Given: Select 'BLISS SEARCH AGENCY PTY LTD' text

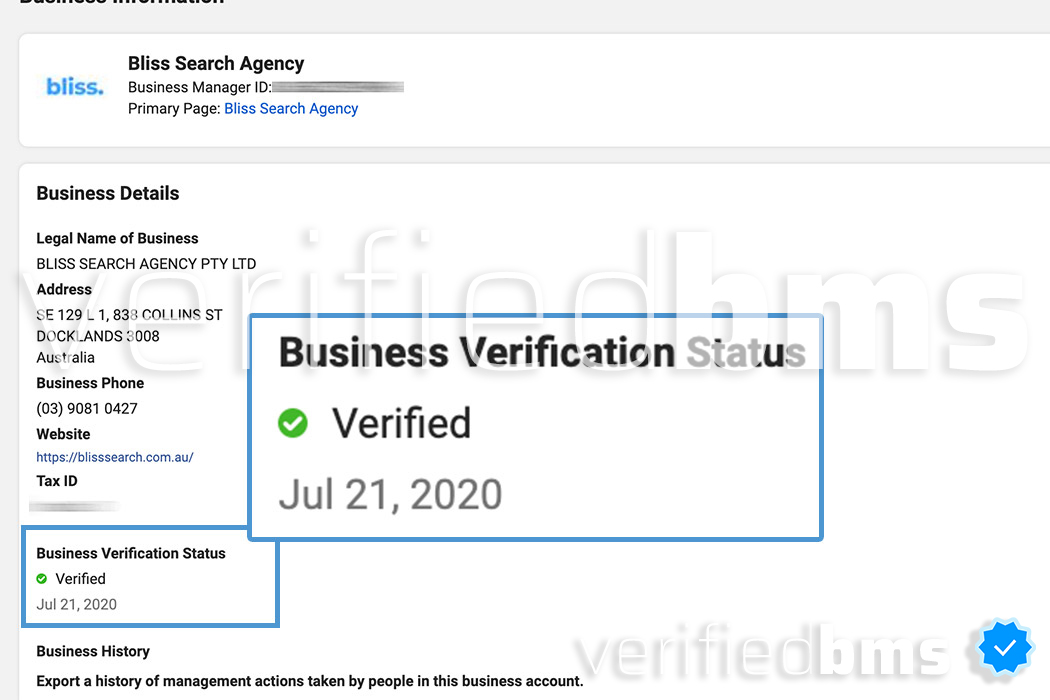Looking at the screenshot, I should click(146, 264).
